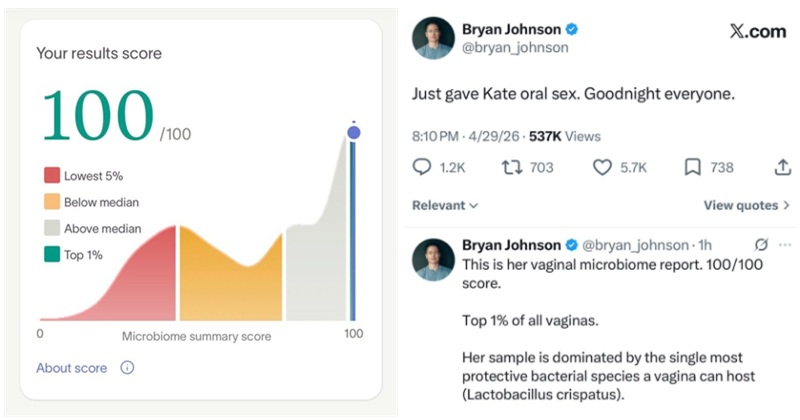This screenshot has width=800, height=420.
Task: Click the orange Below median legend swatch
Action: coord(51,202)
